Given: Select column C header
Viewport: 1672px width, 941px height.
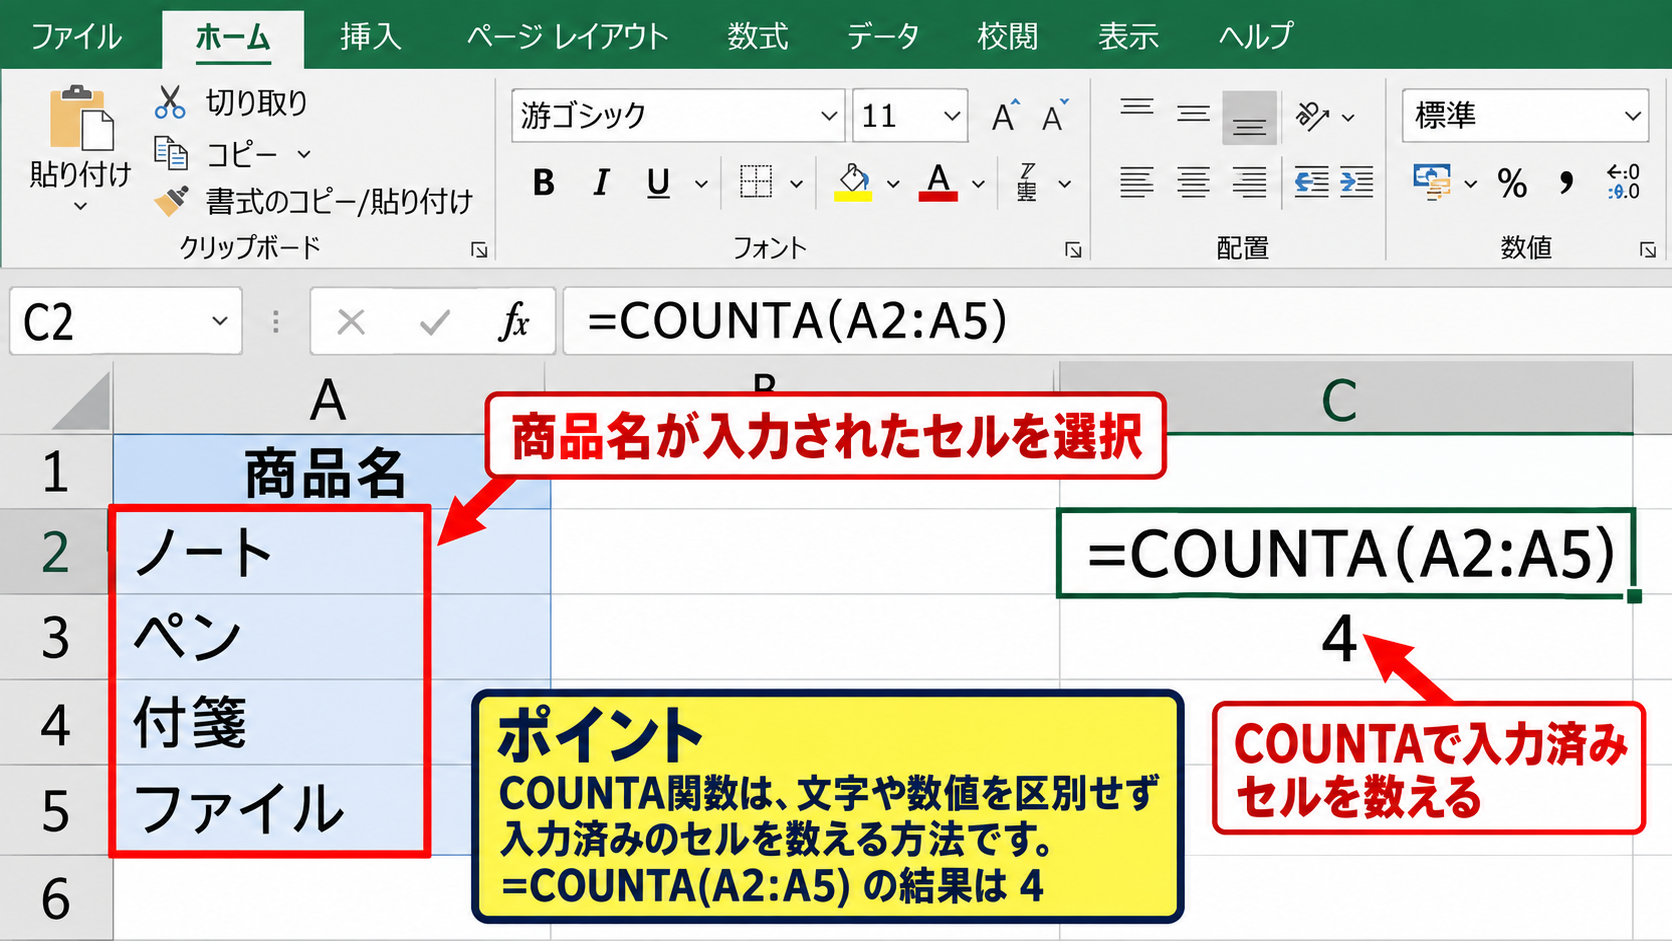Looking at the screenshot, I should pyautogui.click(x=1345, y=400).
